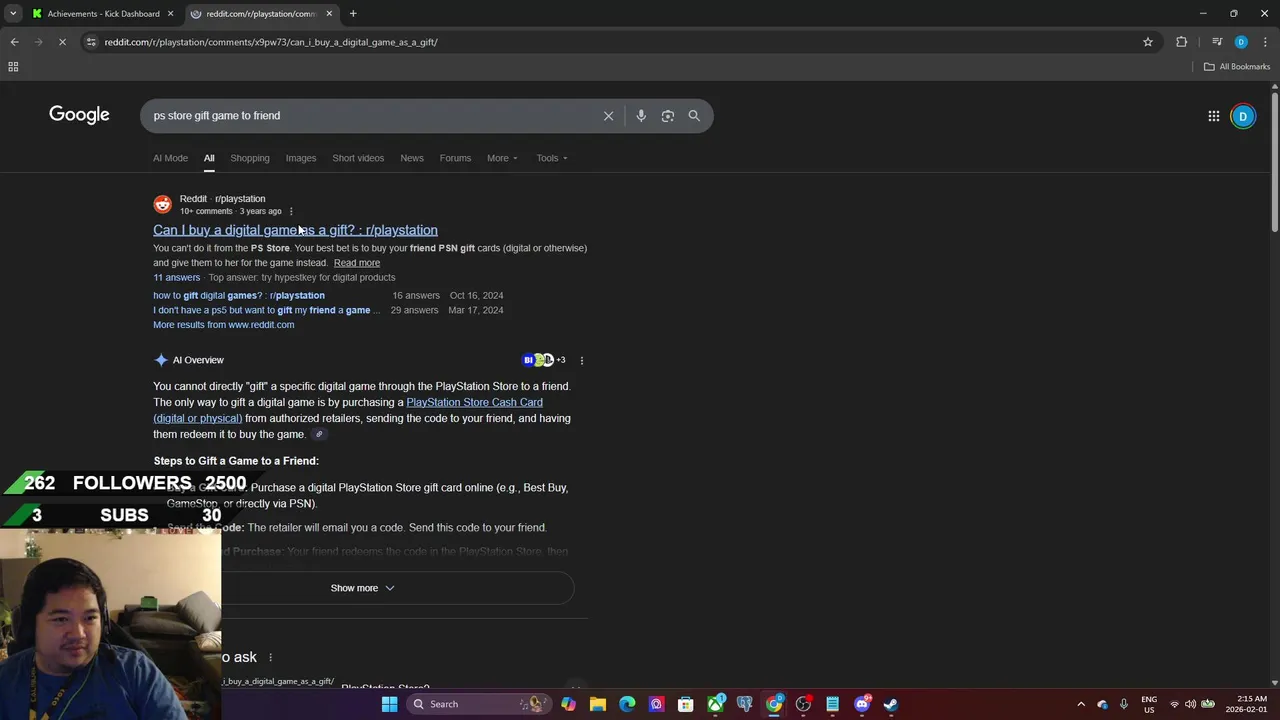Open 'Can I buy a digital game as a gift?' result
1280x720 pixels.
pyautogui.click(x=295, y=230)
